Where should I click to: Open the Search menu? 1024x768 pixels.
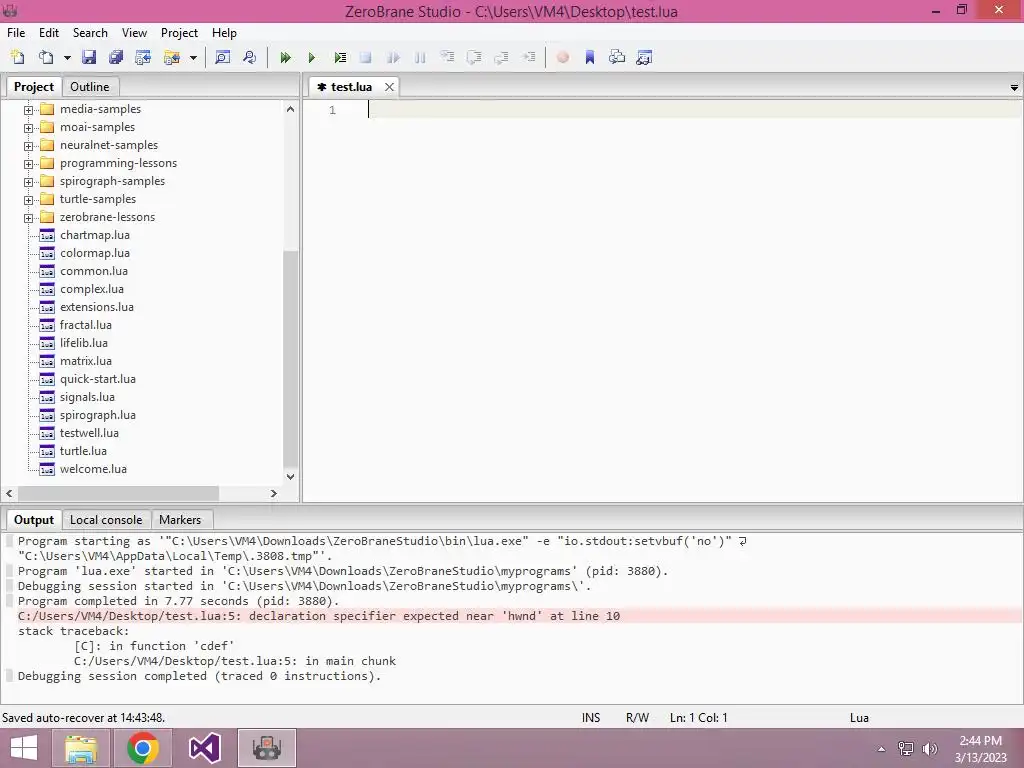(90, 33)
